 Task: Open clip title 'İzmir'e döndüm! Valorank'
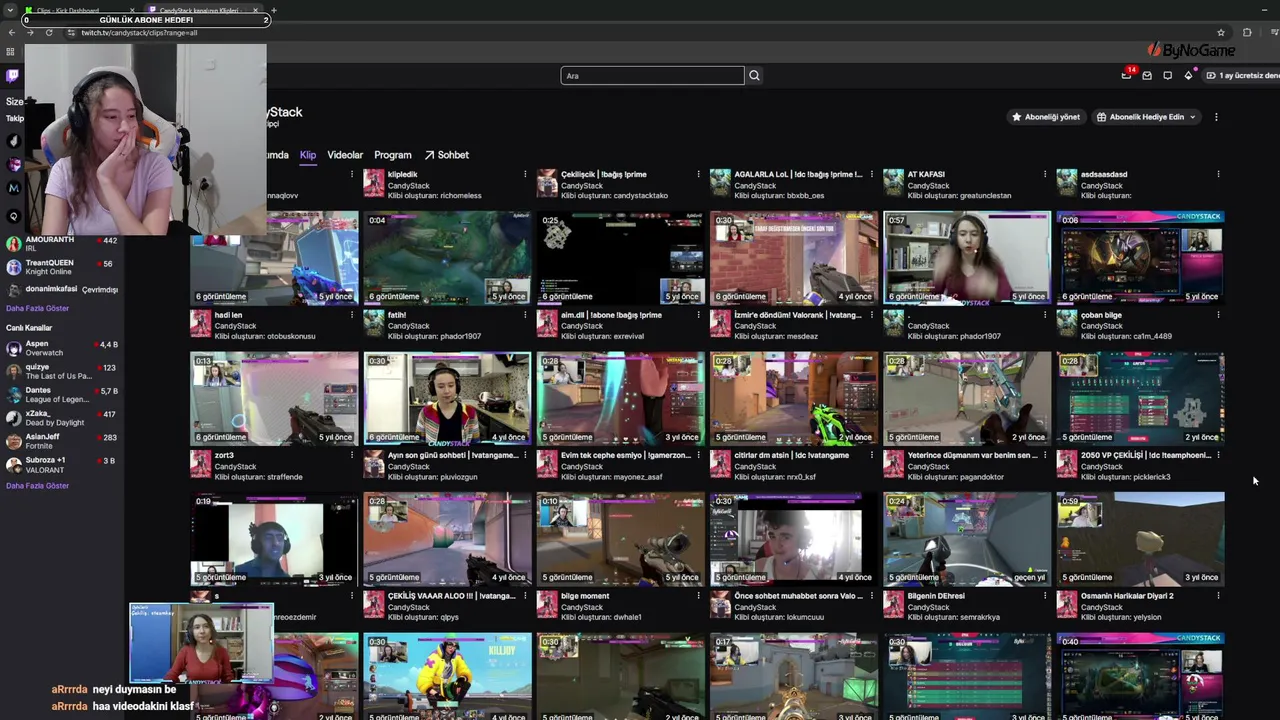click(x=798, y=315)
